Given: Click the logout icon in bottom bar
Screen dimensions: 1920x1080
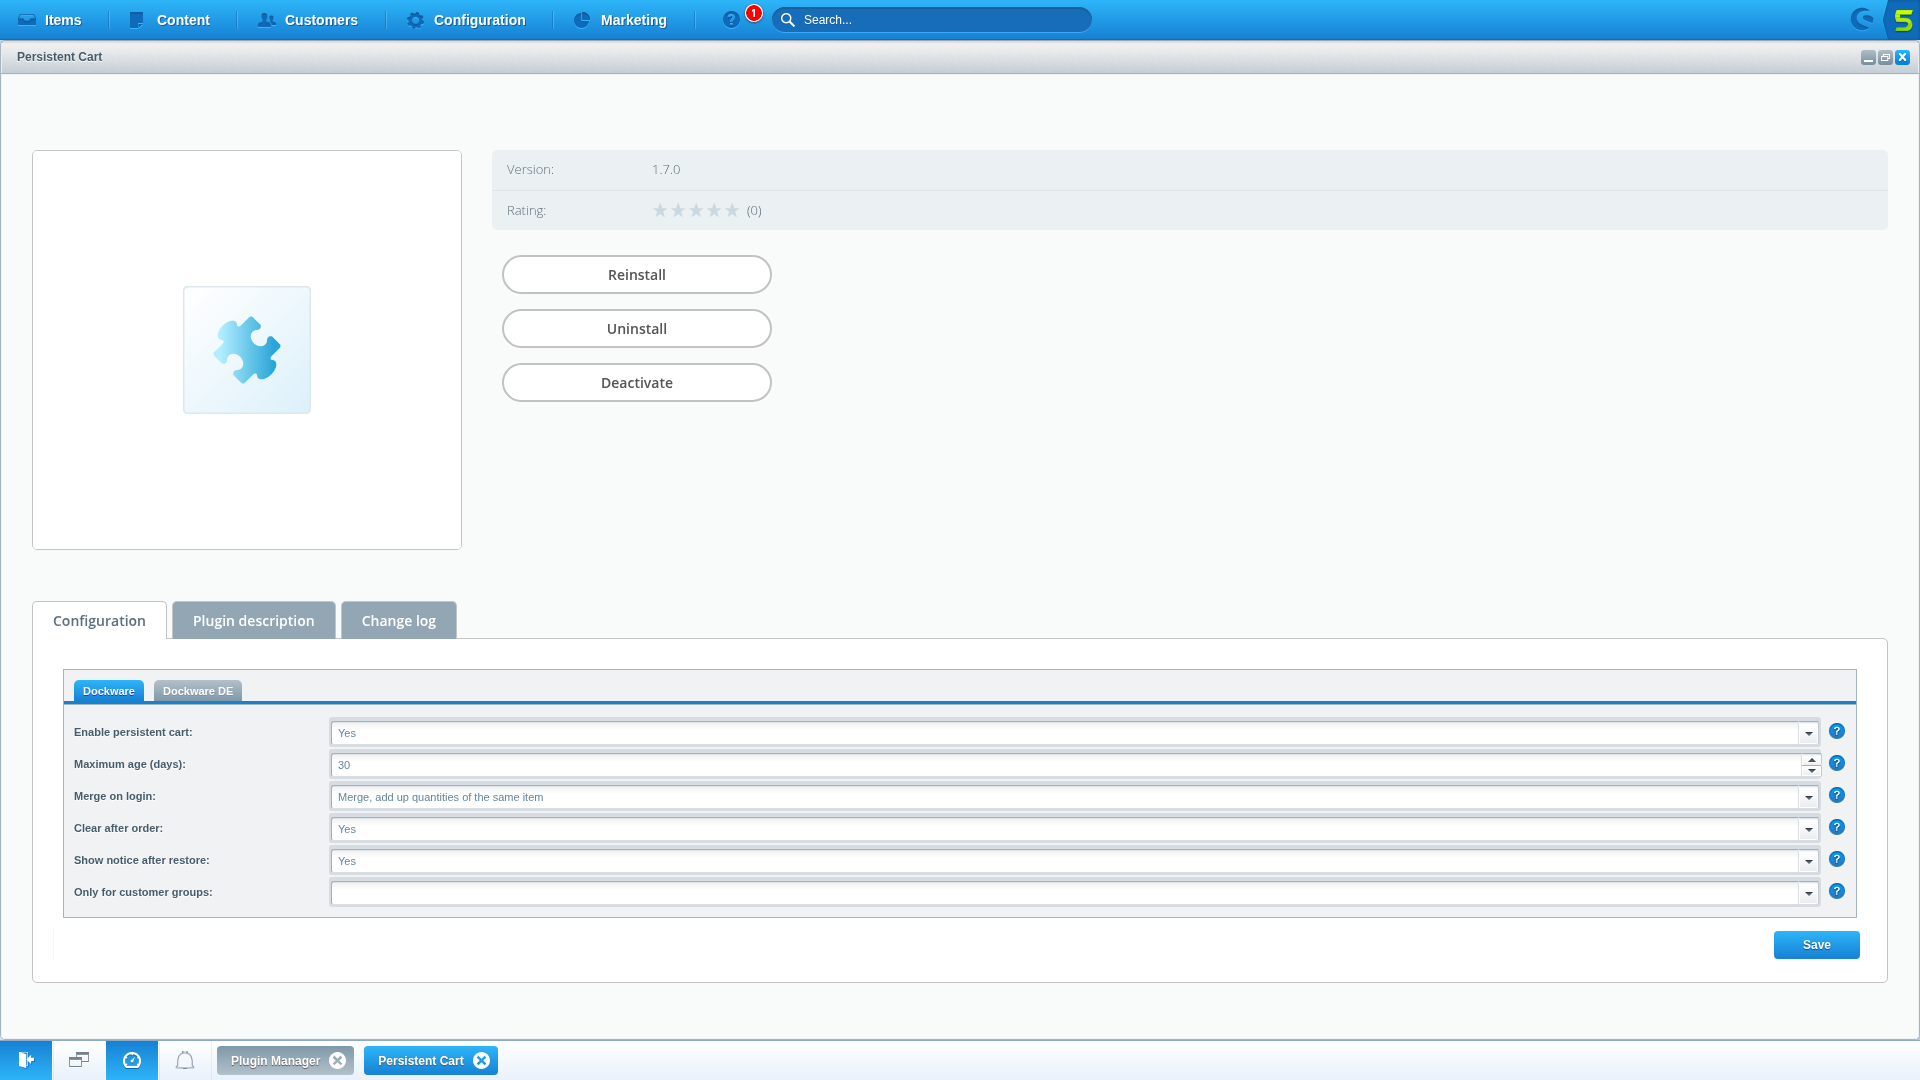Looking at the screenshot, I should click(26, 1060).
